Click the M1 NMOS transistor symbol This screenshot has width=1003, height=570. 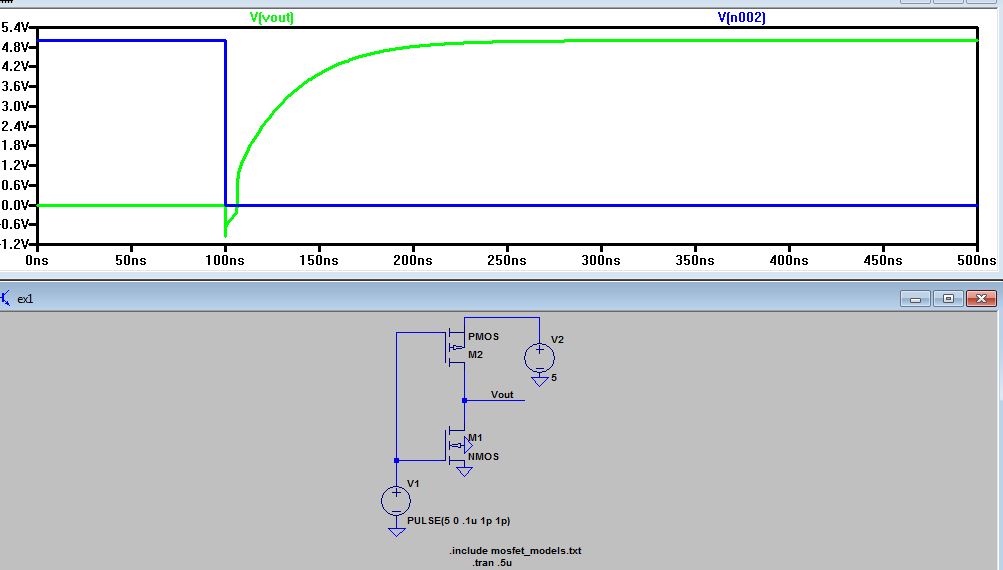click(x=456, y=445)
